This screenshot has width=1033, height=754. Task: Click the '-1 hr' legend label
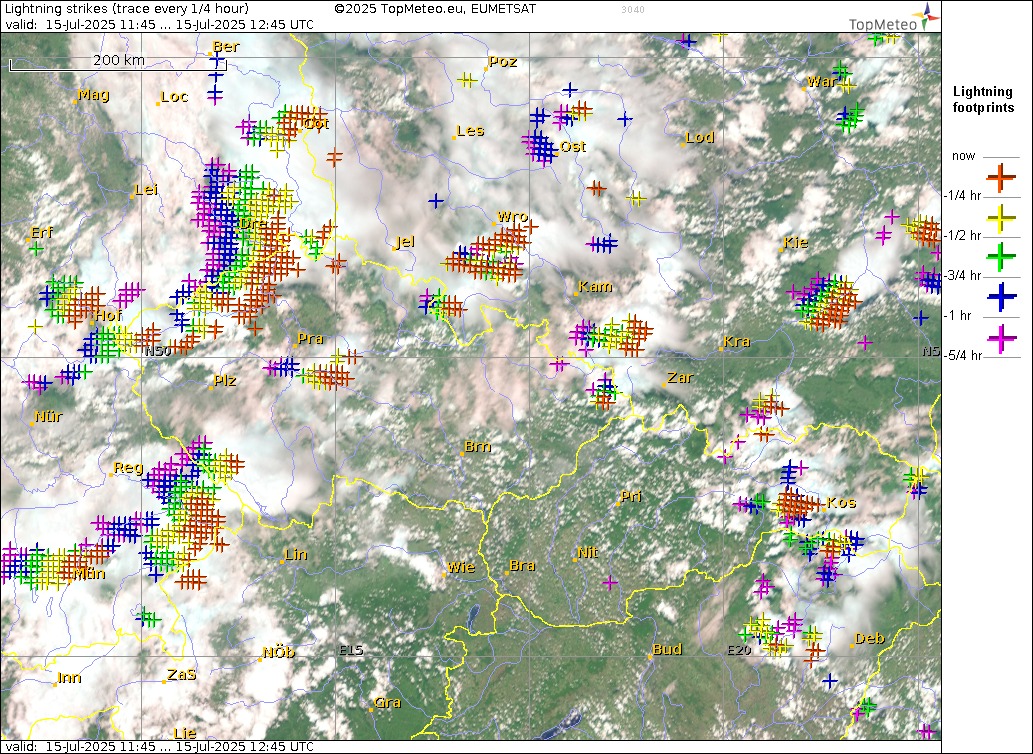(957, 315)
